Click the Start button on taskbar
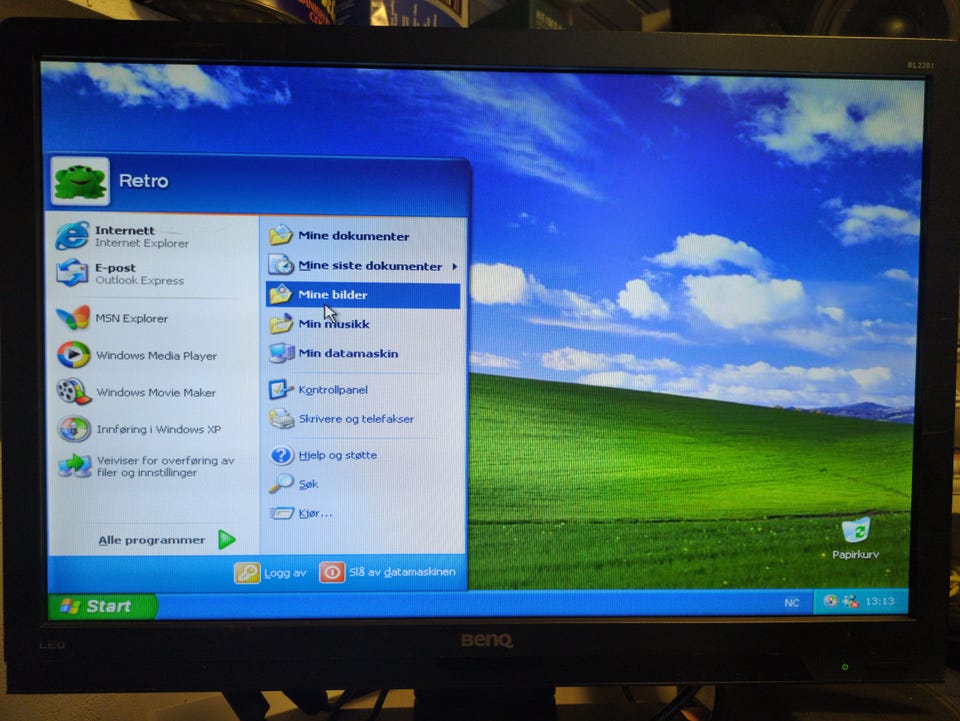Image resolution: width=960 pixels, height=721 pixels. pyautogui.click(x=102, y=606)
